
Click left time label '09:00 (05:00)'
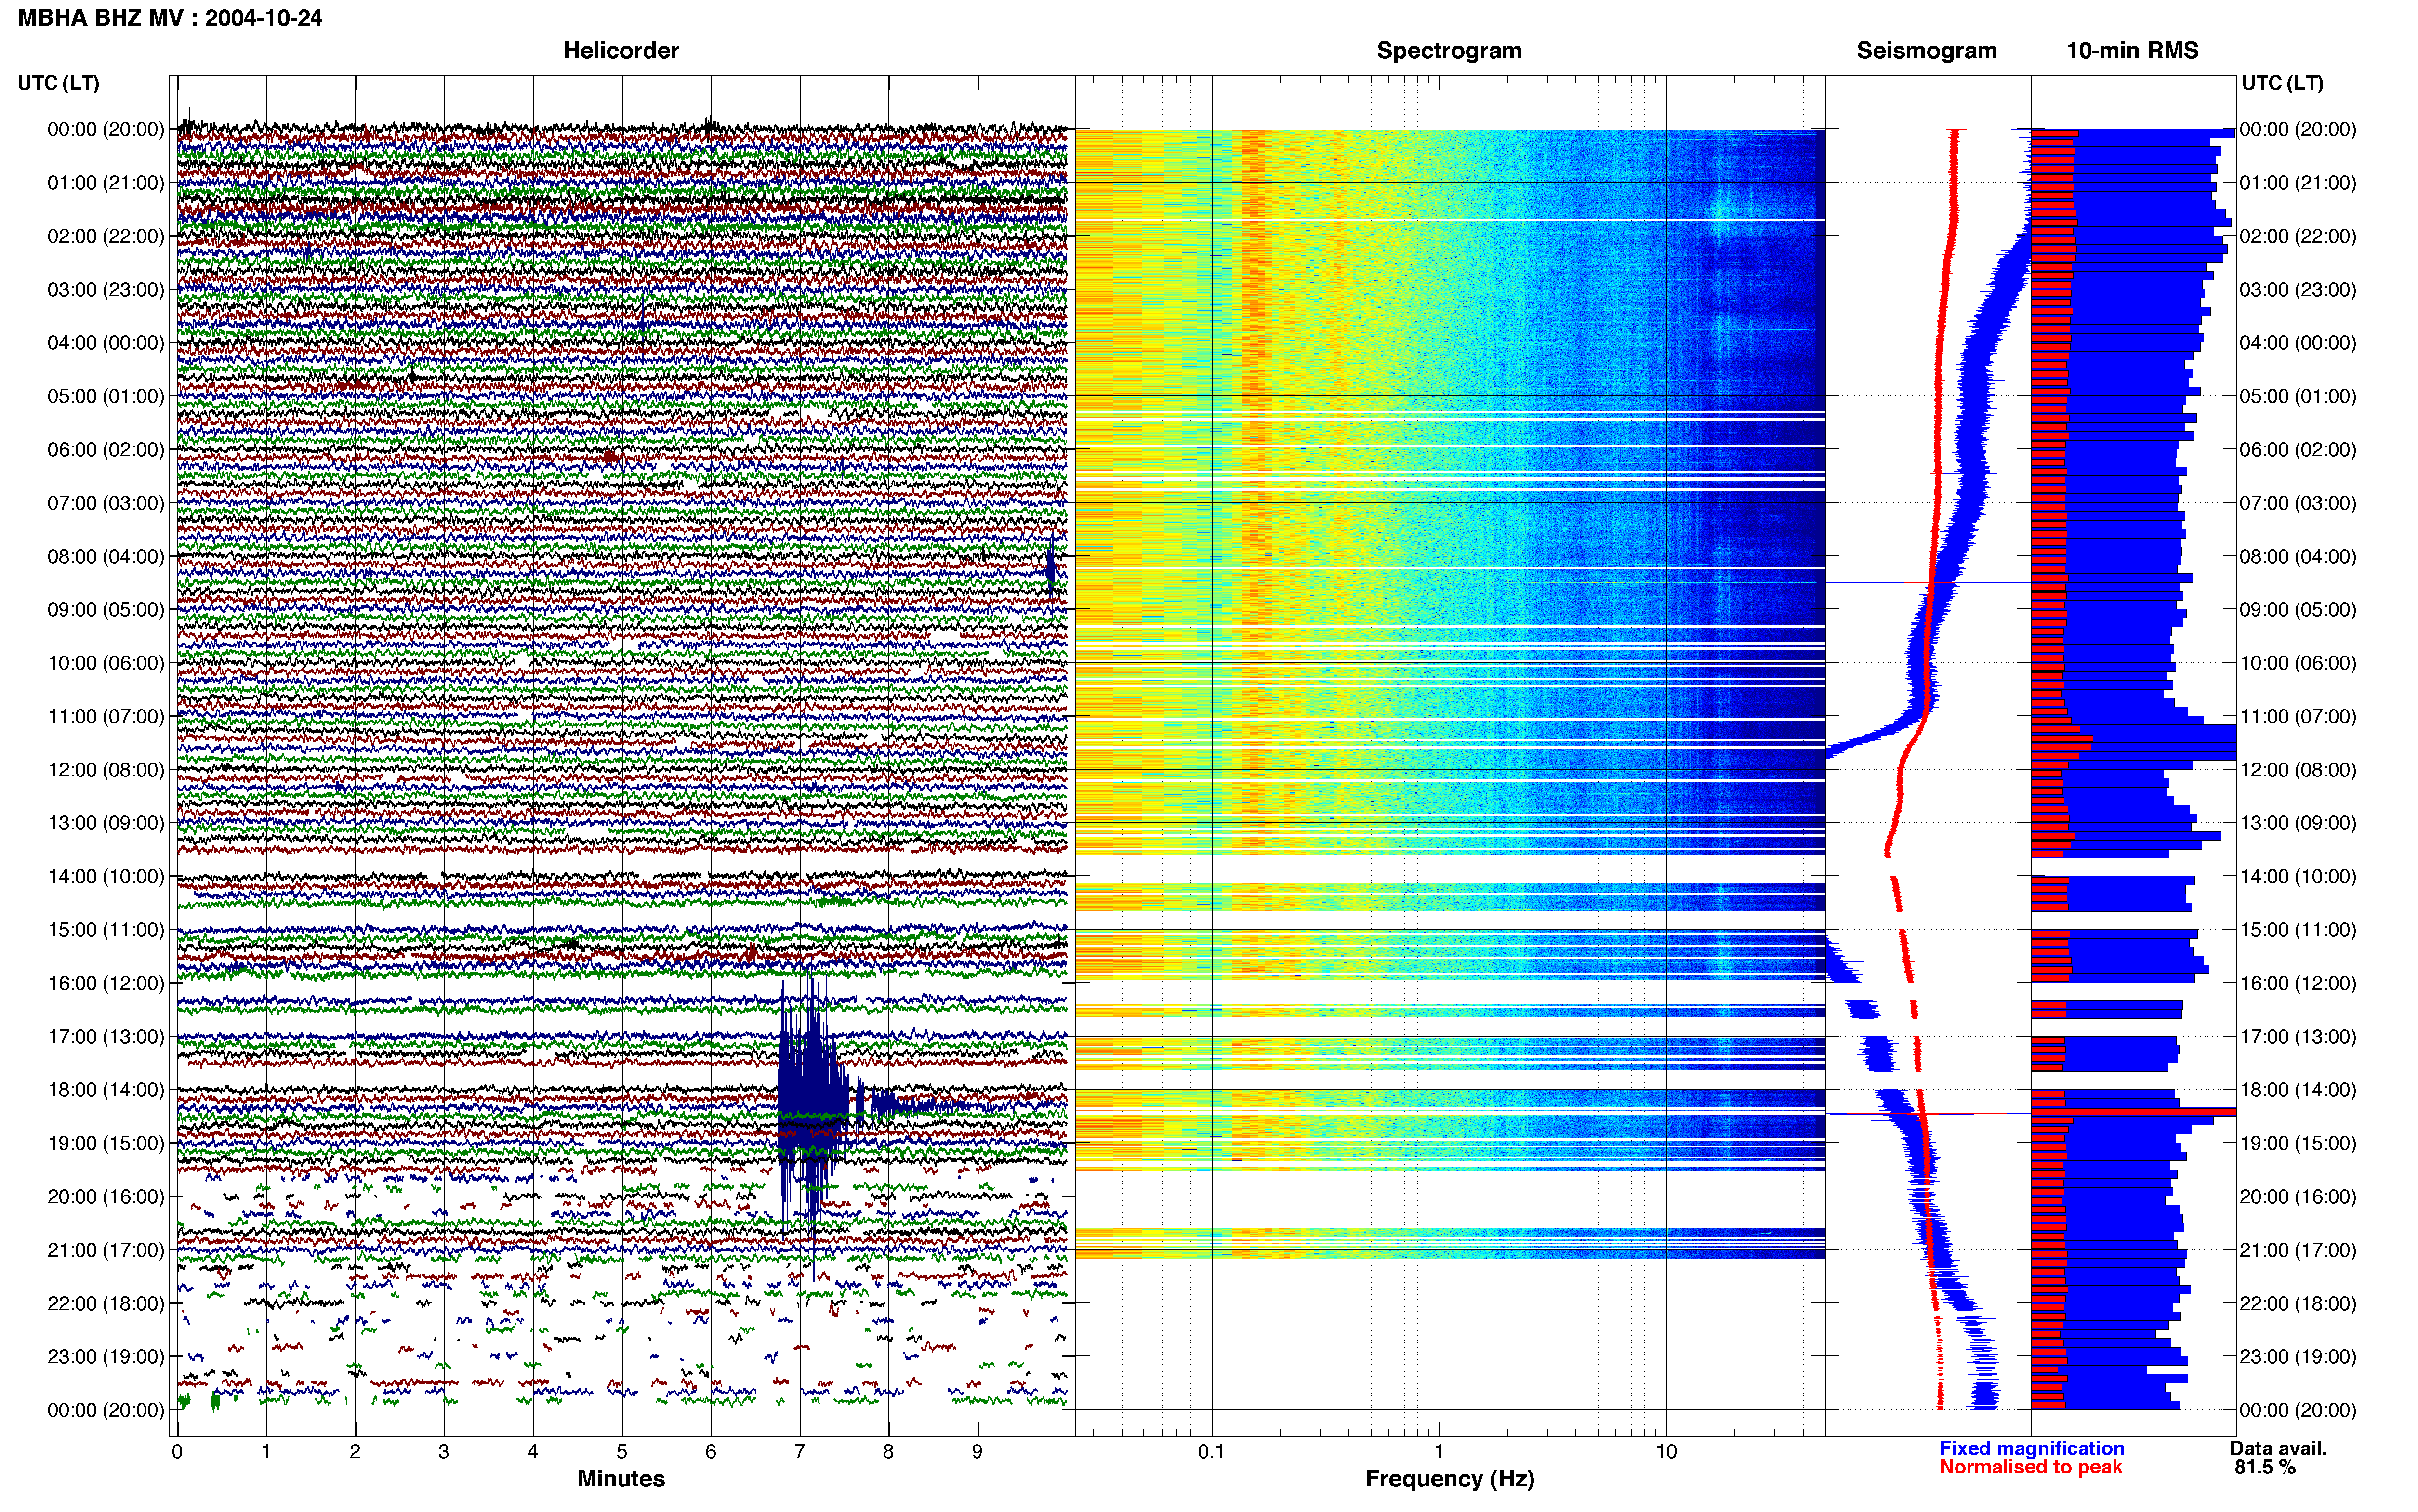pos(105,609)
